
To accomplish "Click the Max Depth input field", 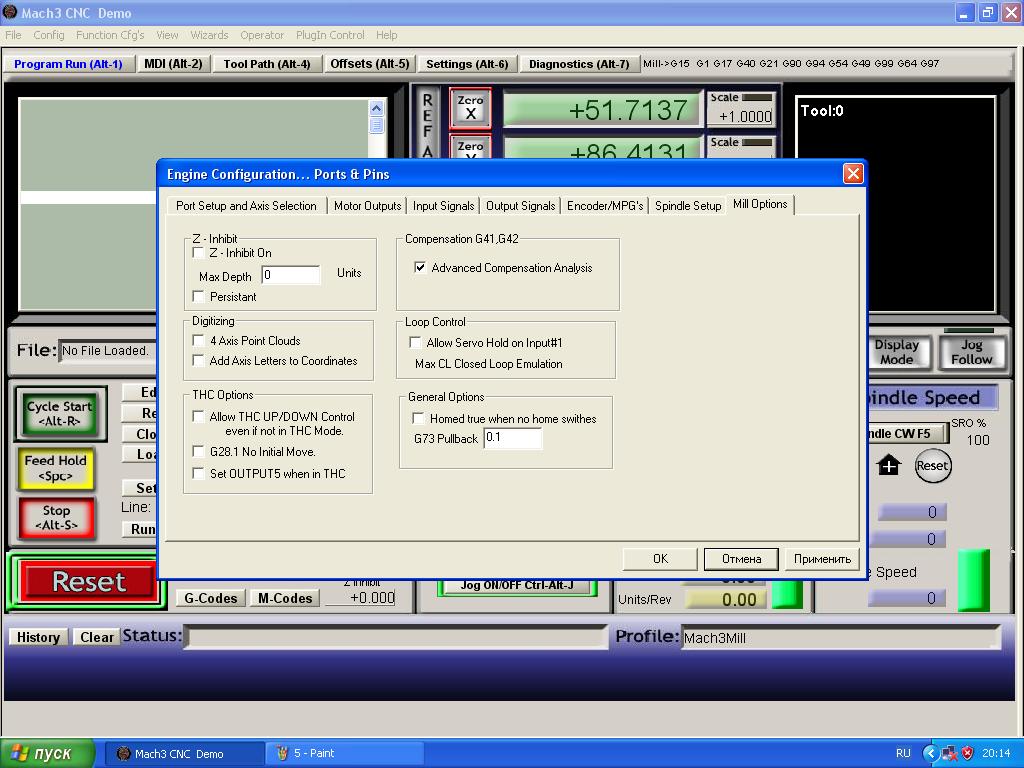I will pos(291,275).
